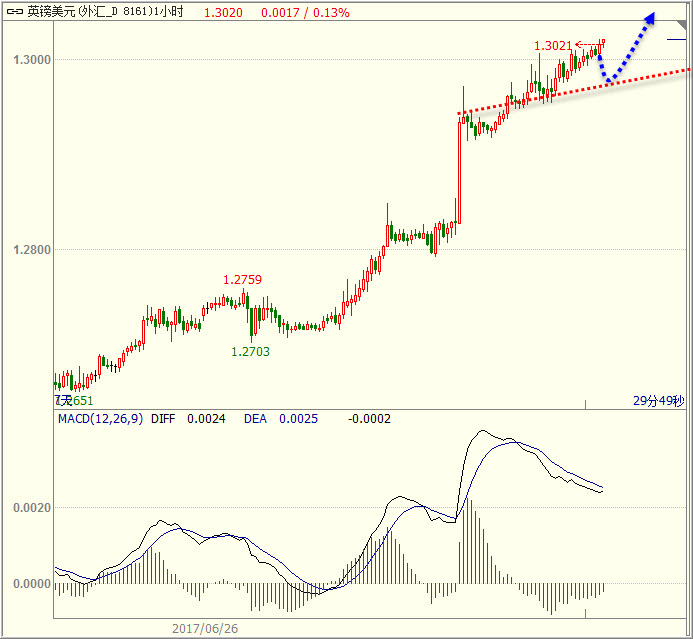Click the DEA 0.0025 readout
Image resolution: width=693 pixels, height=639 pixels.
(281, 419)
